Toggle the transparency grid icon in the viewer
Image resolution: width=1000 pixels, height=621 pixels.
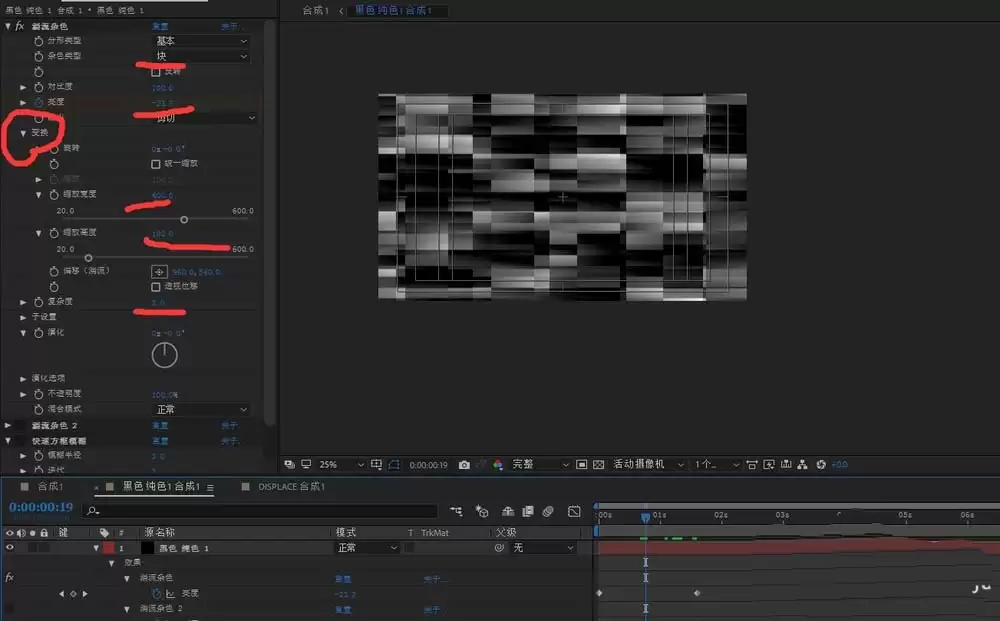point(598,465)
